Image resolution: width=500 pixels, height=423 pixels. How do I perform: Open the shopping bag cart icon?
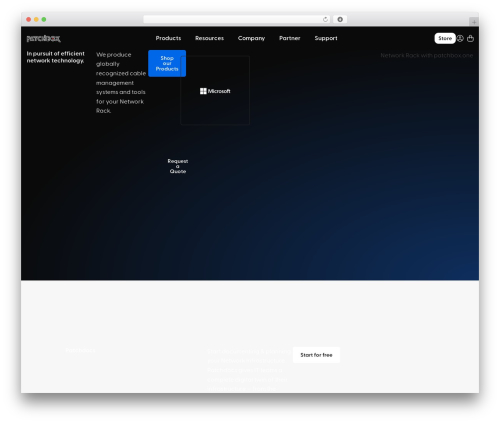pos(470,38)
